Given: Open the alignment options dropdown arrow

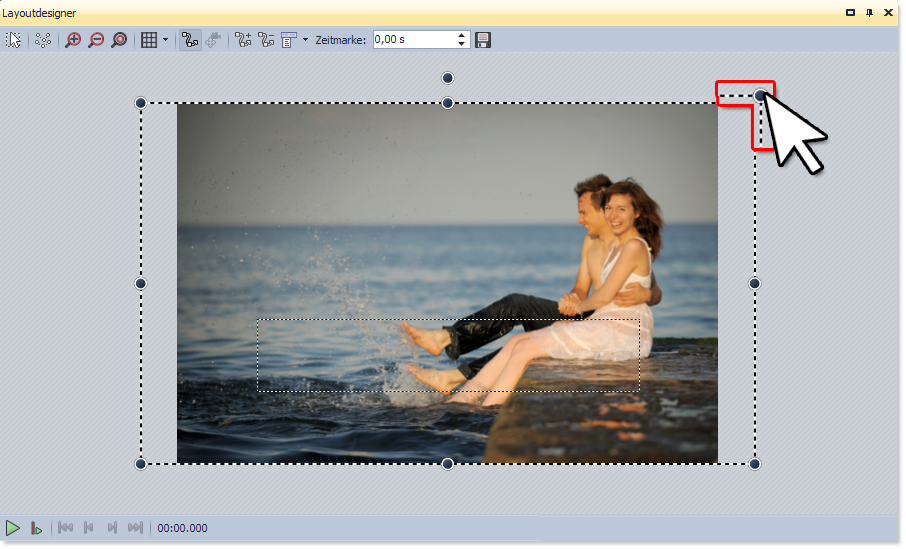Looking at the screenshot, I should coord(305,40).
